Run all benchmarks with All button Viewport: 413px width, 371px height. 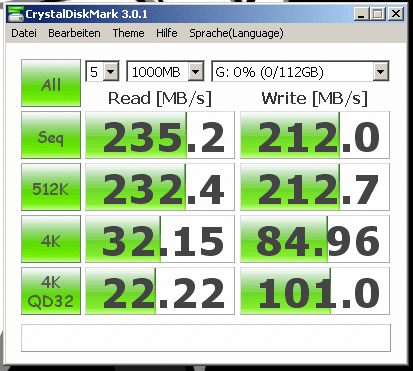[x=51, y=83]
